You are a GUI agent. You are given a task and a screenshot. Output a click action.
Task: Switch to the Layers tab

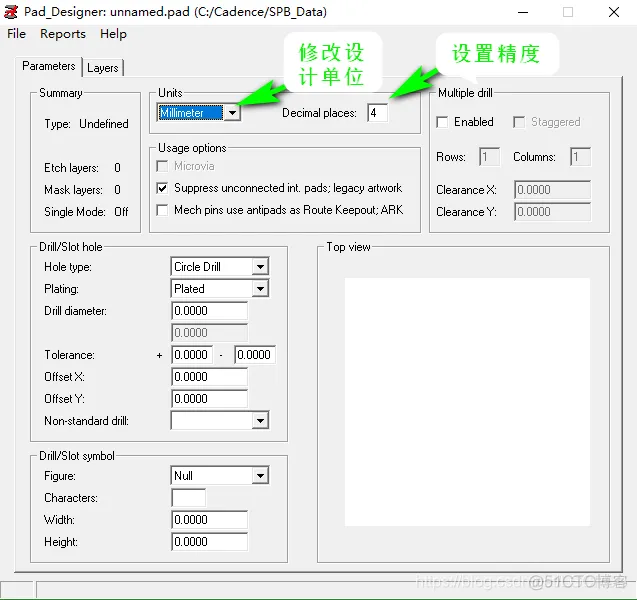(103, 68)
